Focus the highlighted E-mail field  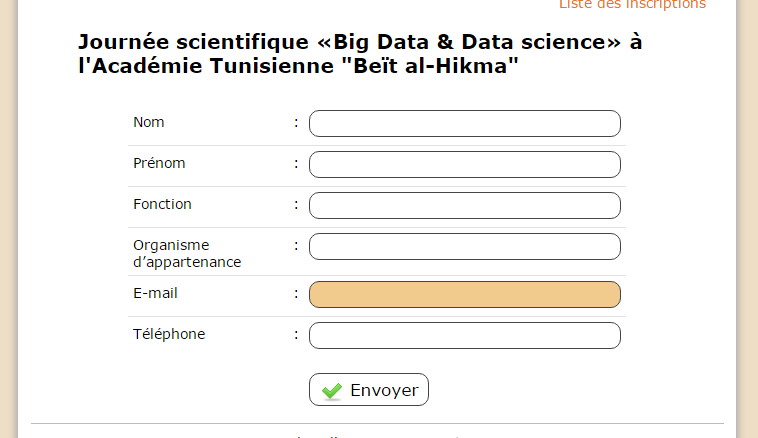[465, 294]
